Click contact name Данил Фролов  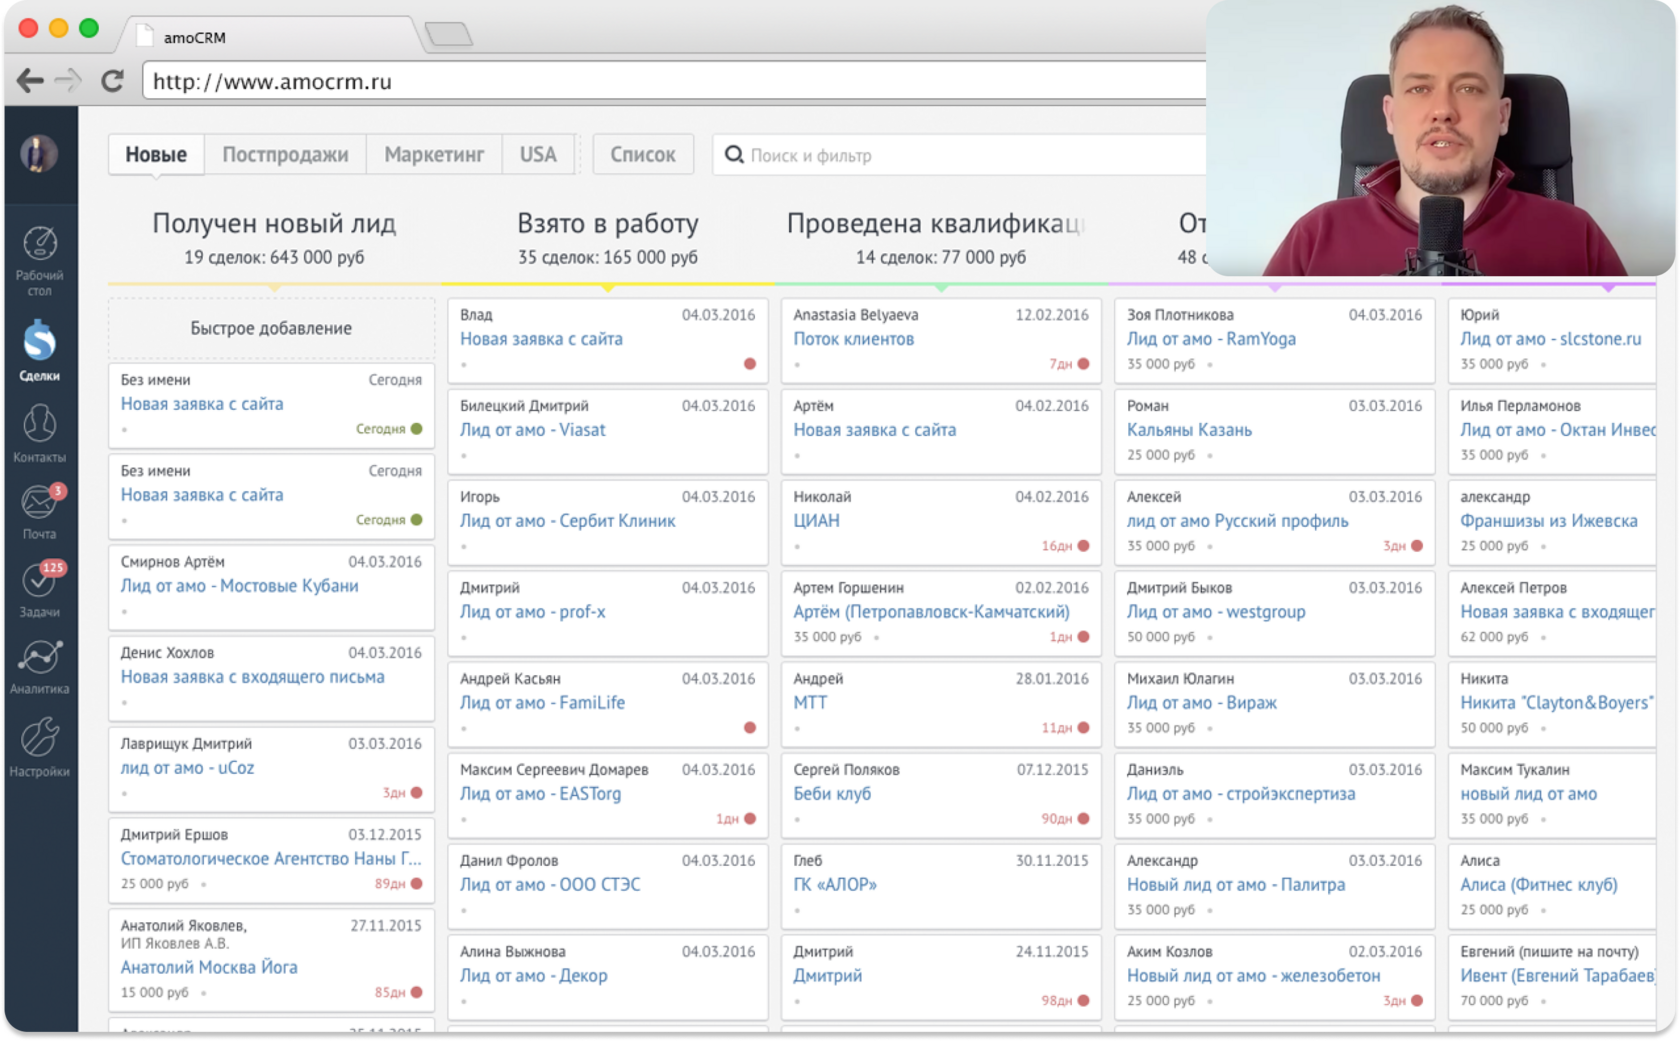[x=509, y=861]
